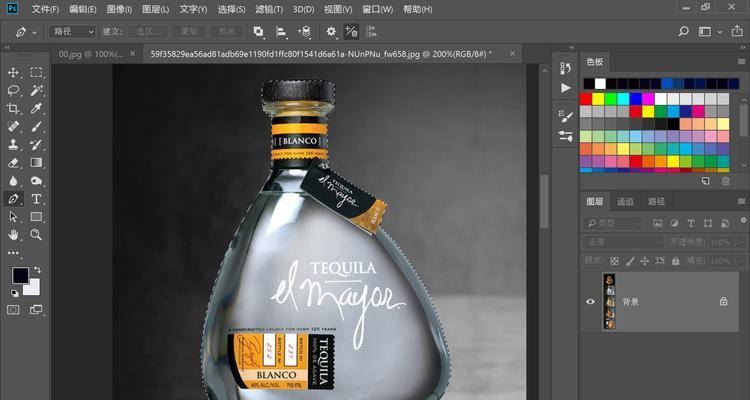Select the Lasso tool
Image resolution: width=750 pixels, height=400 pixels.
13,90
